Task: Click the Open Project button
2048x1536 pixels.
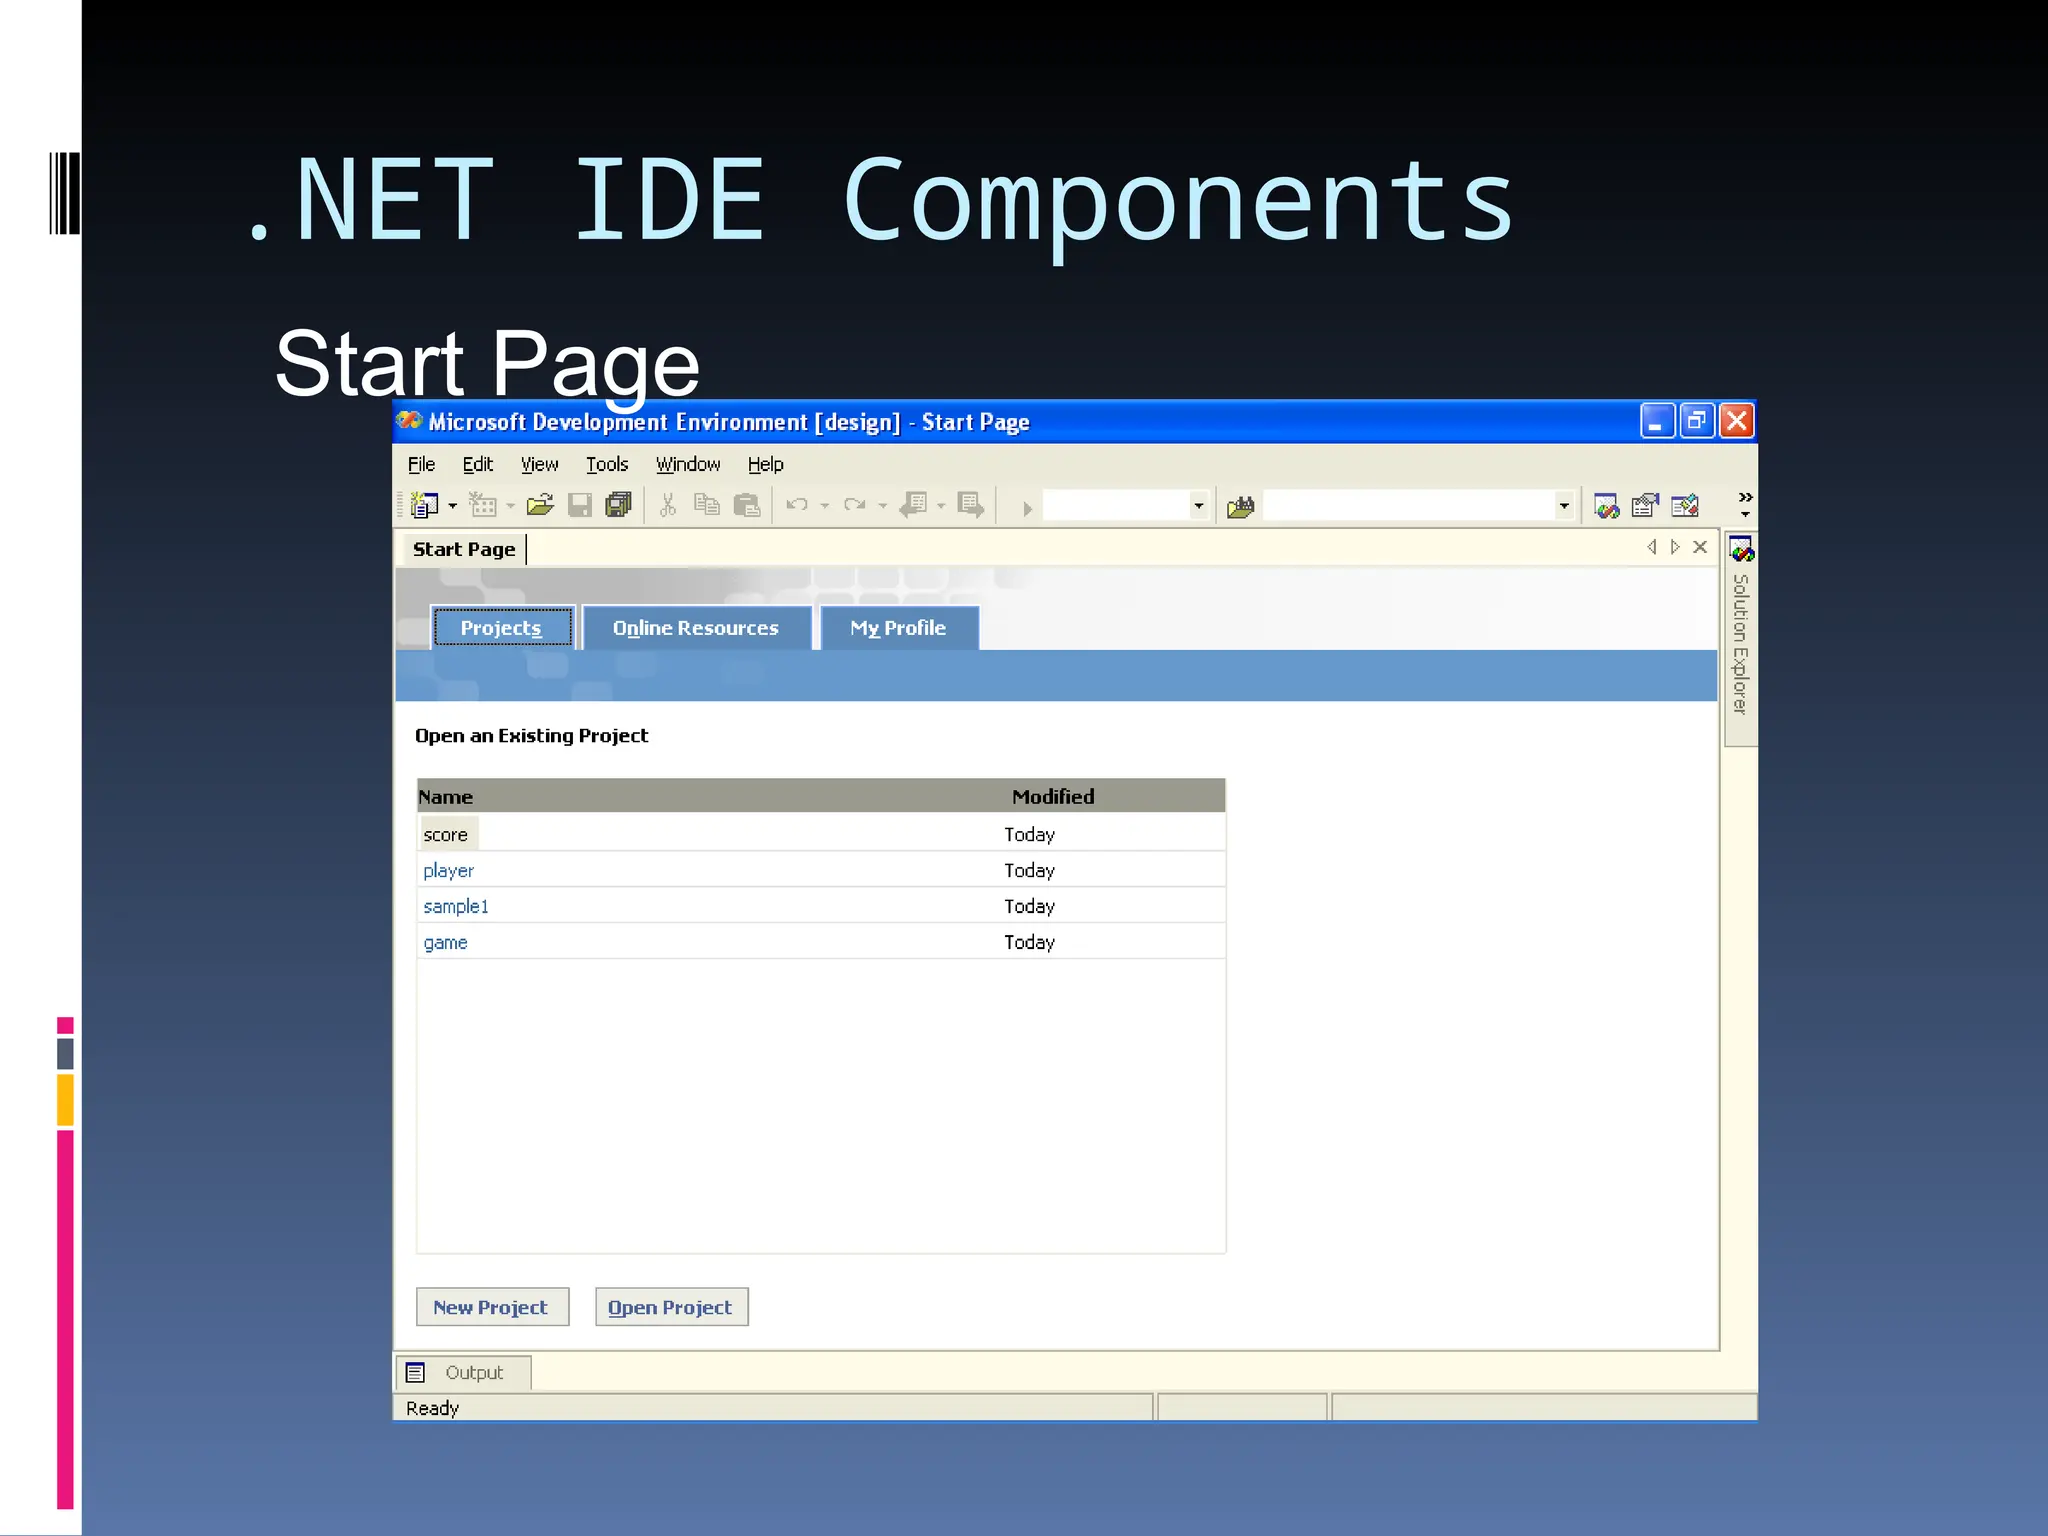Action: point(671,1307)
